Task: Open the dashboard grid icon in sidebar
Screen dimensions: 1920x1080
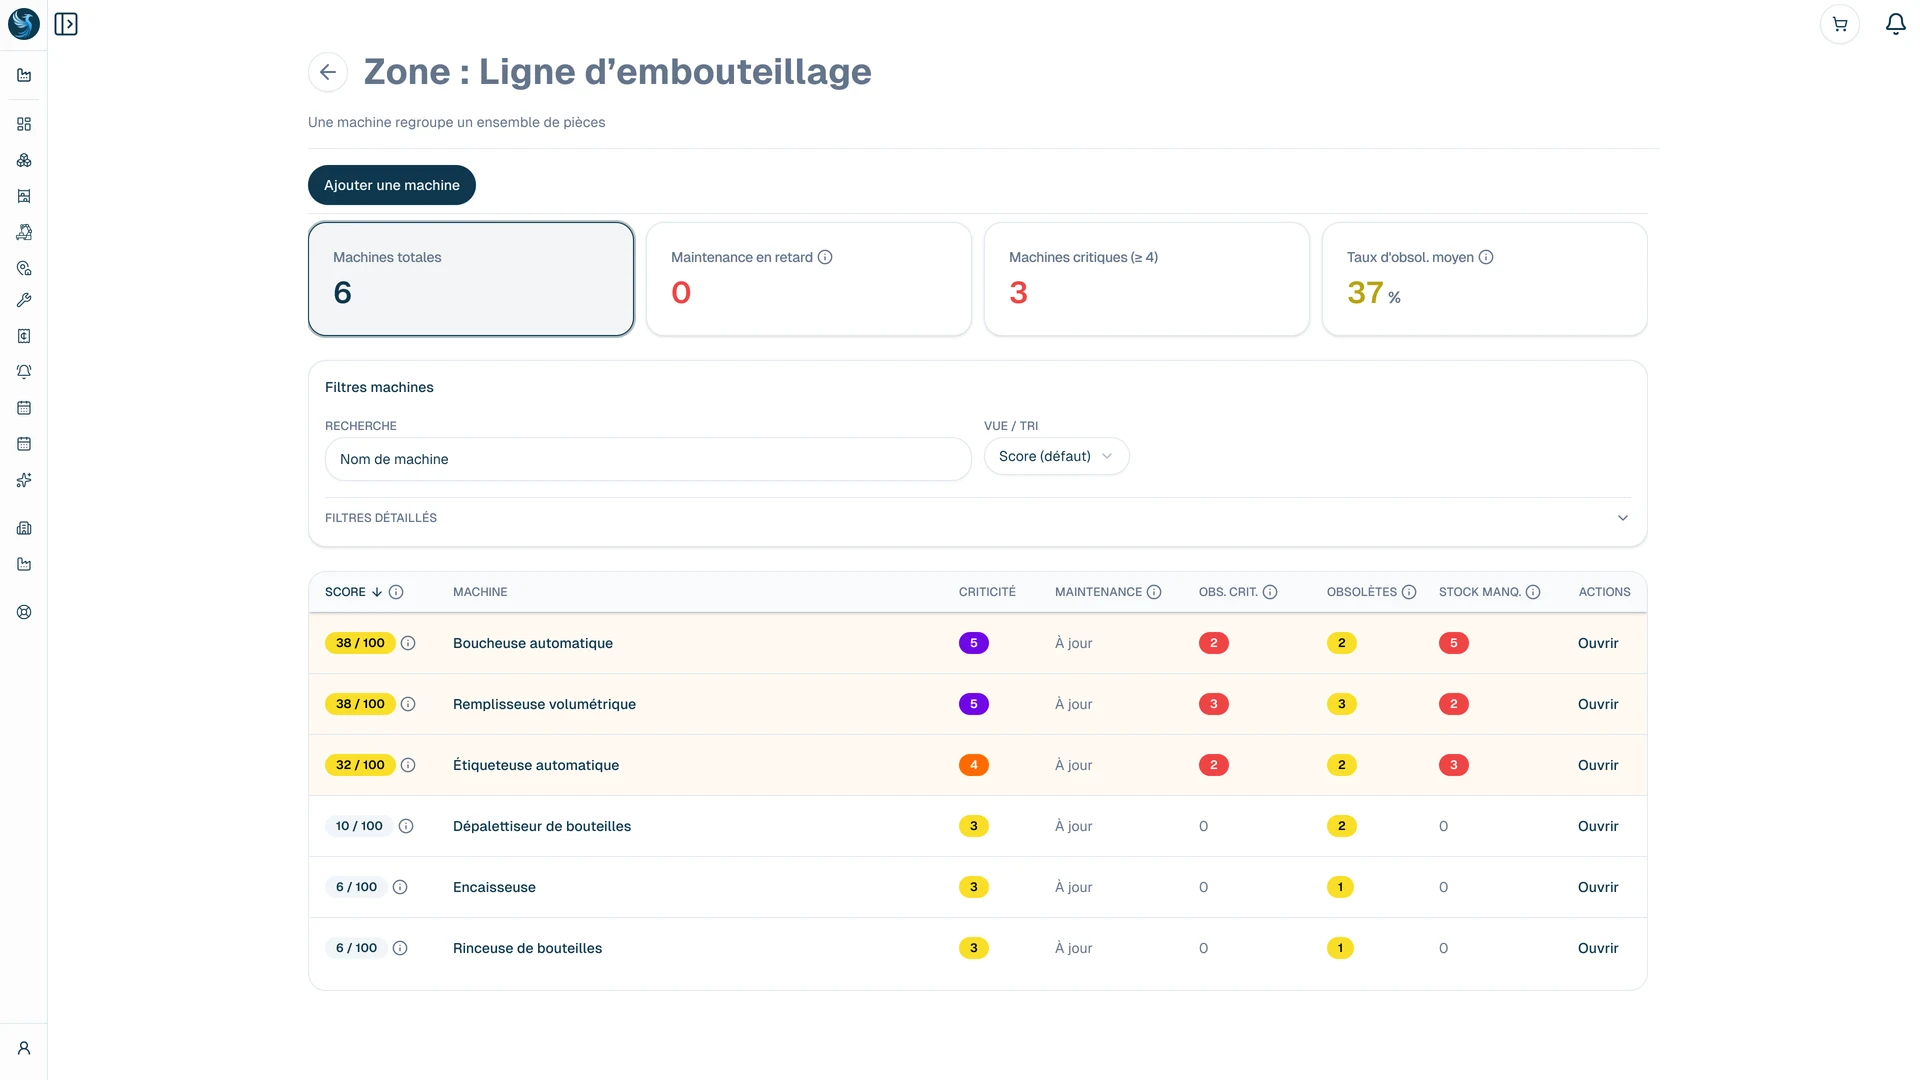Action: [24, 124]
